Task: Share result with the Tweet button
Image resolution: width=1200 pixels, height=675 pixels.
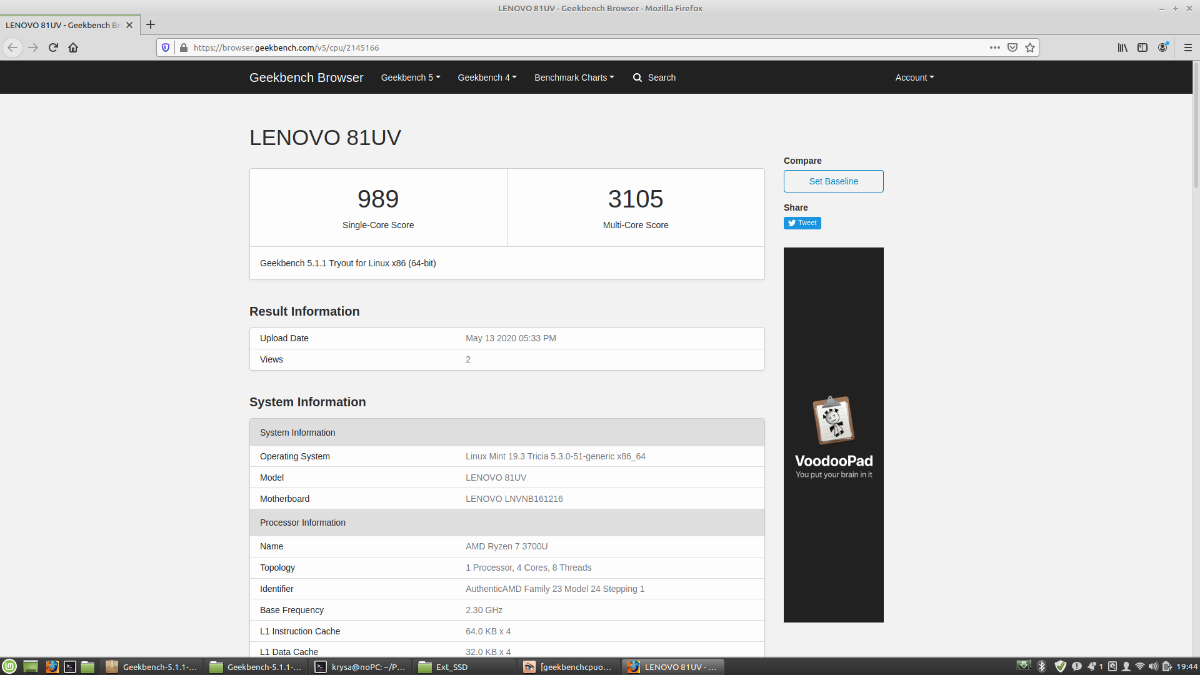Action: (802, 223)
